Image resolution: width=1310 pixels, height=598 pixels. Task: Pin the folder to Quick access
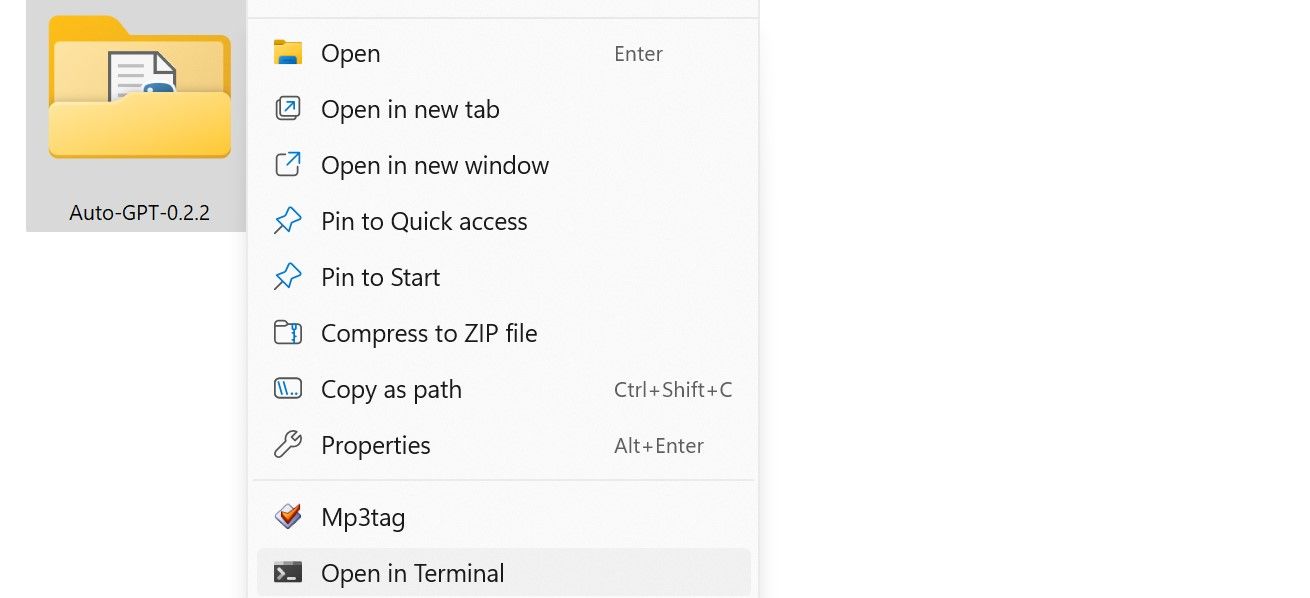(x=424, y=221)
